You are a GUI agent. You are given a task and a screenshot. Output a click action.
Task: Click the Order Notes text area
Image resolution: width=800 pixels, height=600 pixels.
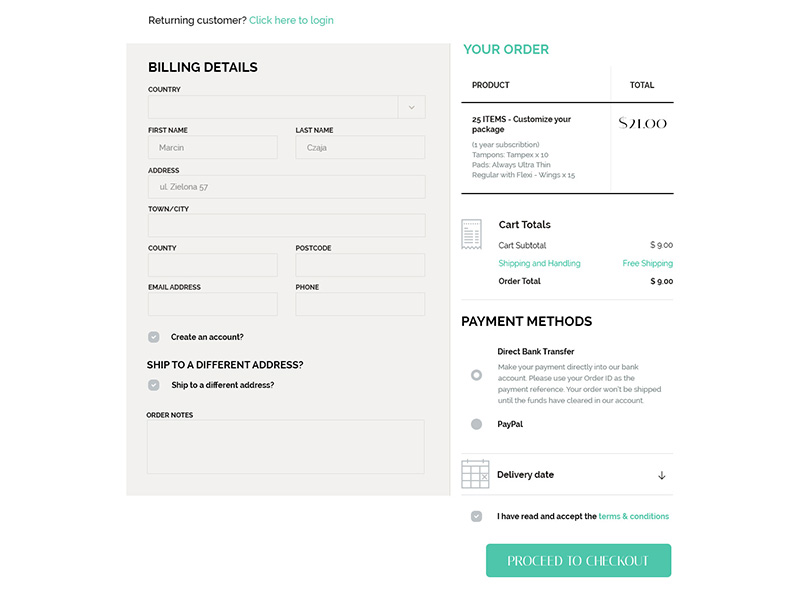click(x=286, y=447)
